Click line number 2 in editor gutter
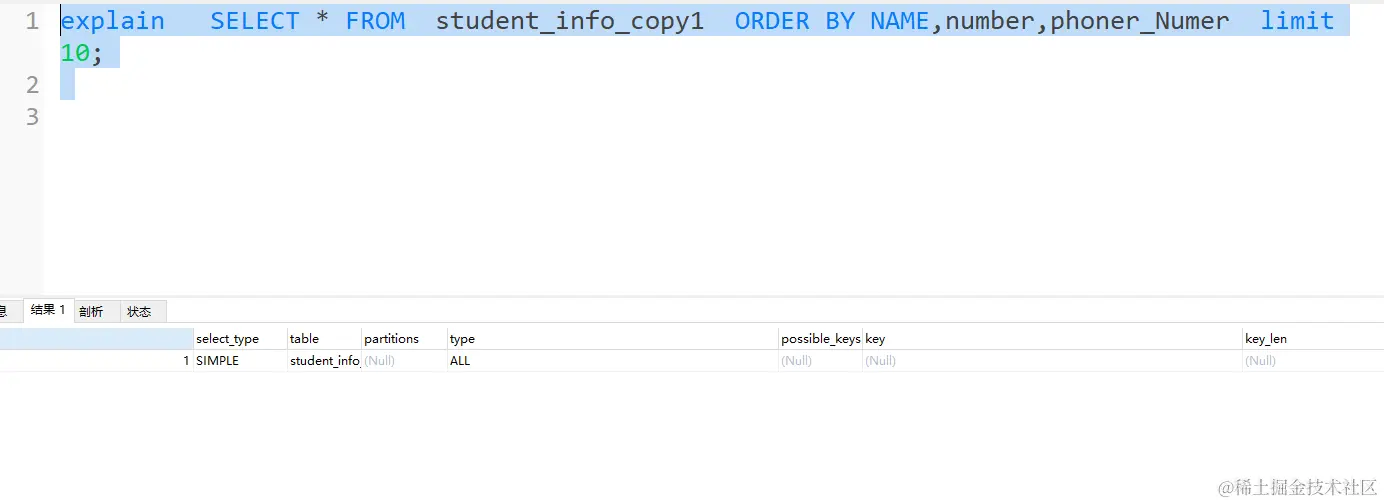Image resolution: width=1384 pixels, height=504 pixels. coord(32,85)
